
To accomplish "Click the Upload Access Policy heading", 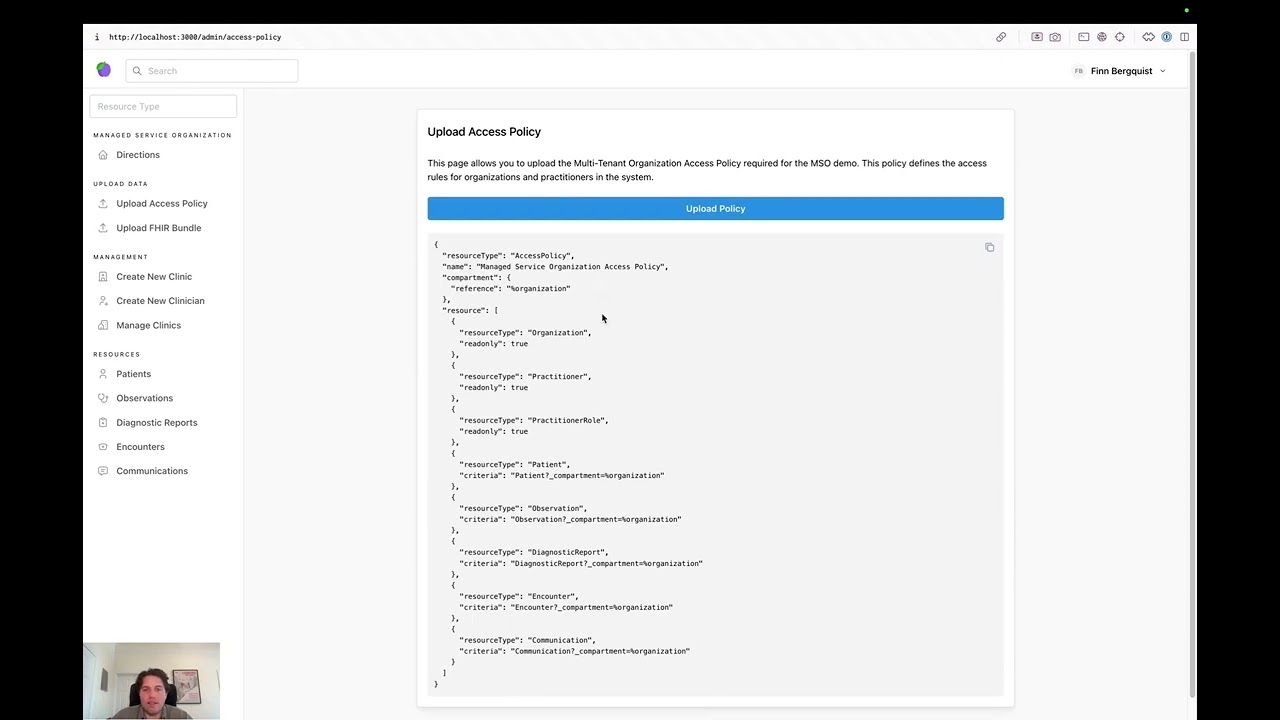I will tap(484, 131).
